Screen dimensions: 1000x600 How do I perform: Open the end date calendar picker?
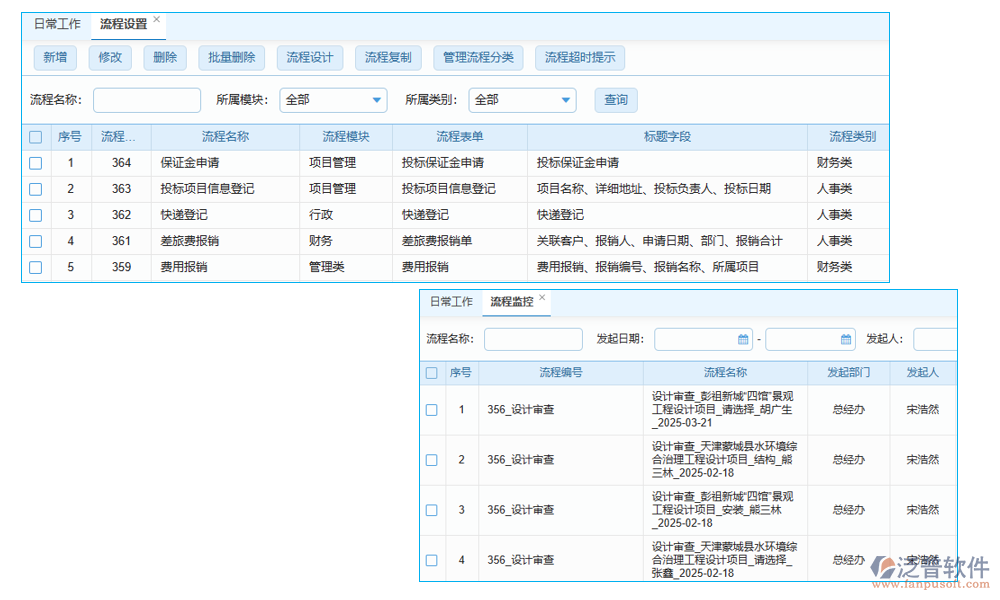click(x=843, y=339)
